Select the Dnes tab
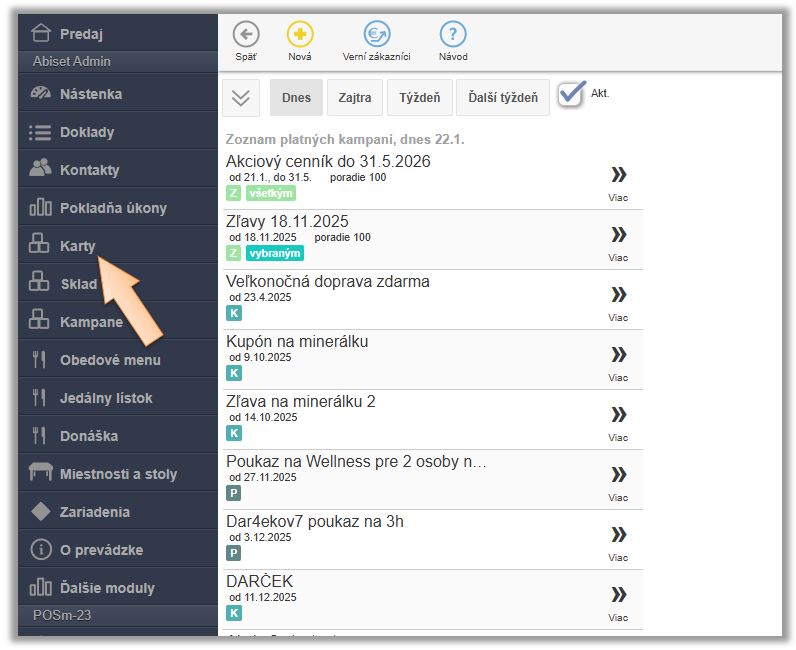Viewport: 796px width, 650px height. tap(296, 98)
